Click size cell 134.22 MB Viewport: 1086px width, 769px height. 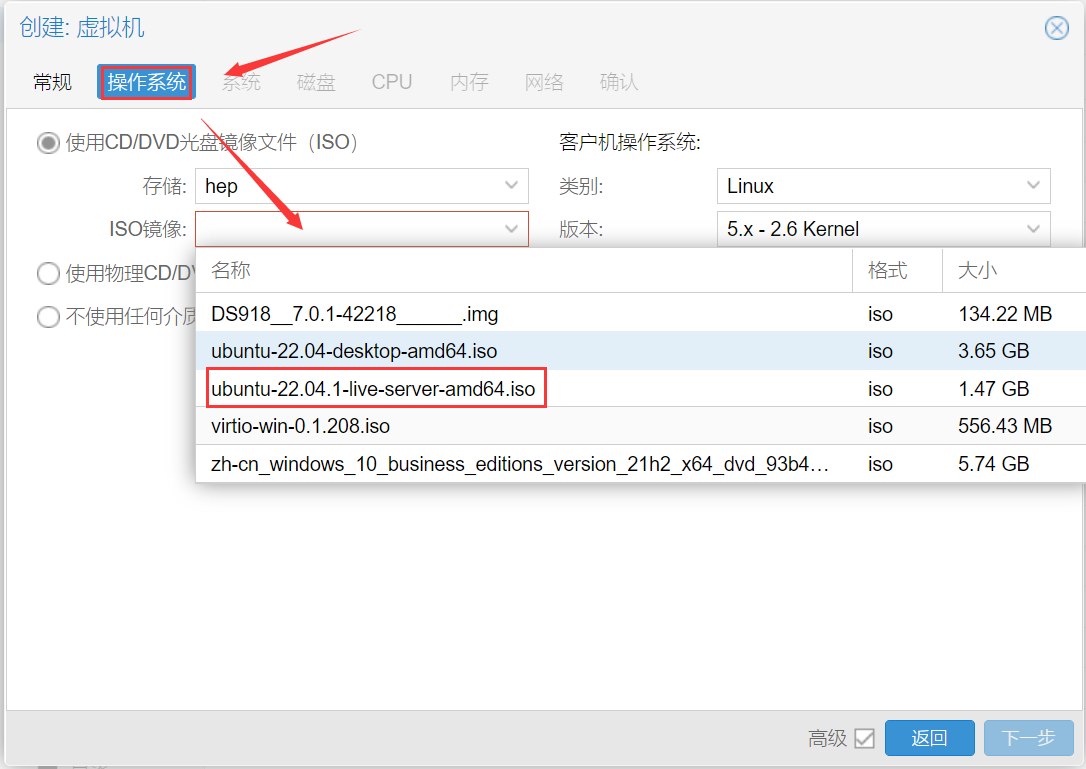(1005, 314)
